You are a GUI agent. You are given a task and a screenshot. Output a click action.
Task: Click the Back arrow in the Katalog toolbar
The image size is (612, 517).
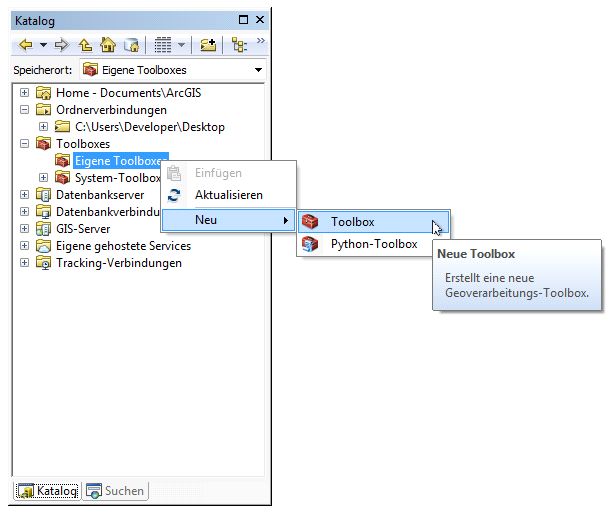click(26, 45)
